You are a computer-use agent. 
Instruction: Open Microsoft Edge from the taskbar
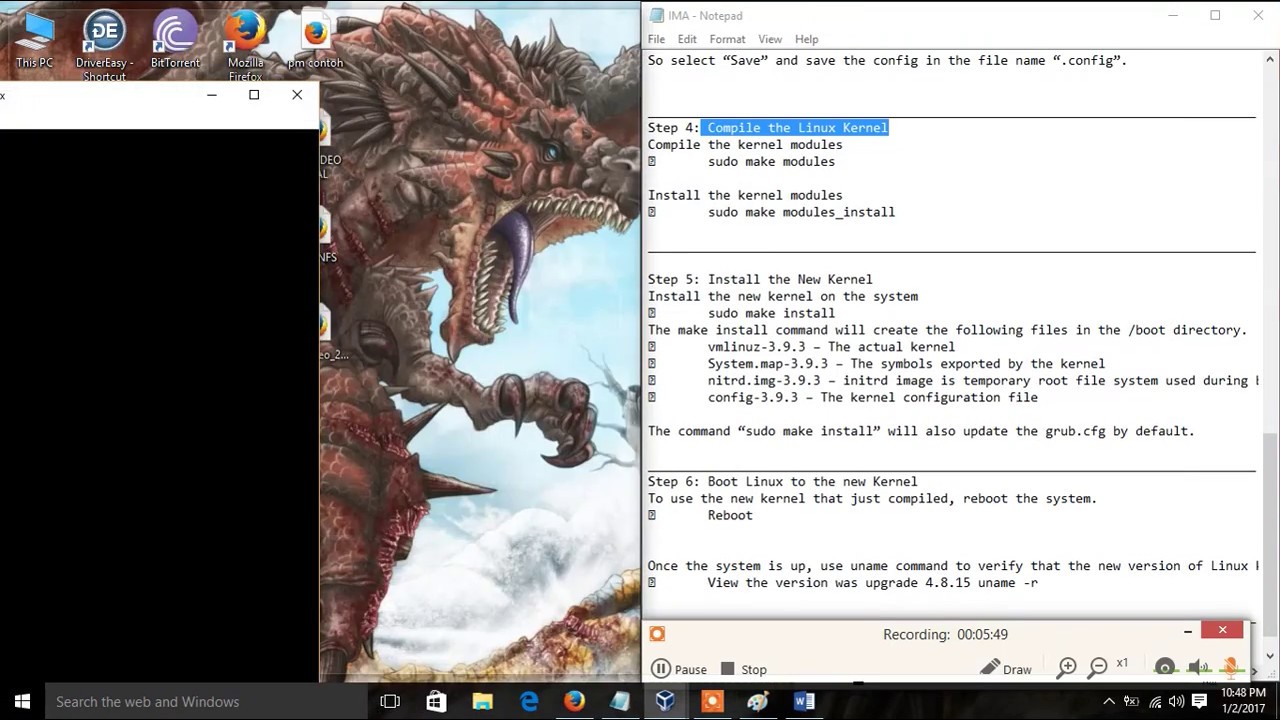coord(528,701)
